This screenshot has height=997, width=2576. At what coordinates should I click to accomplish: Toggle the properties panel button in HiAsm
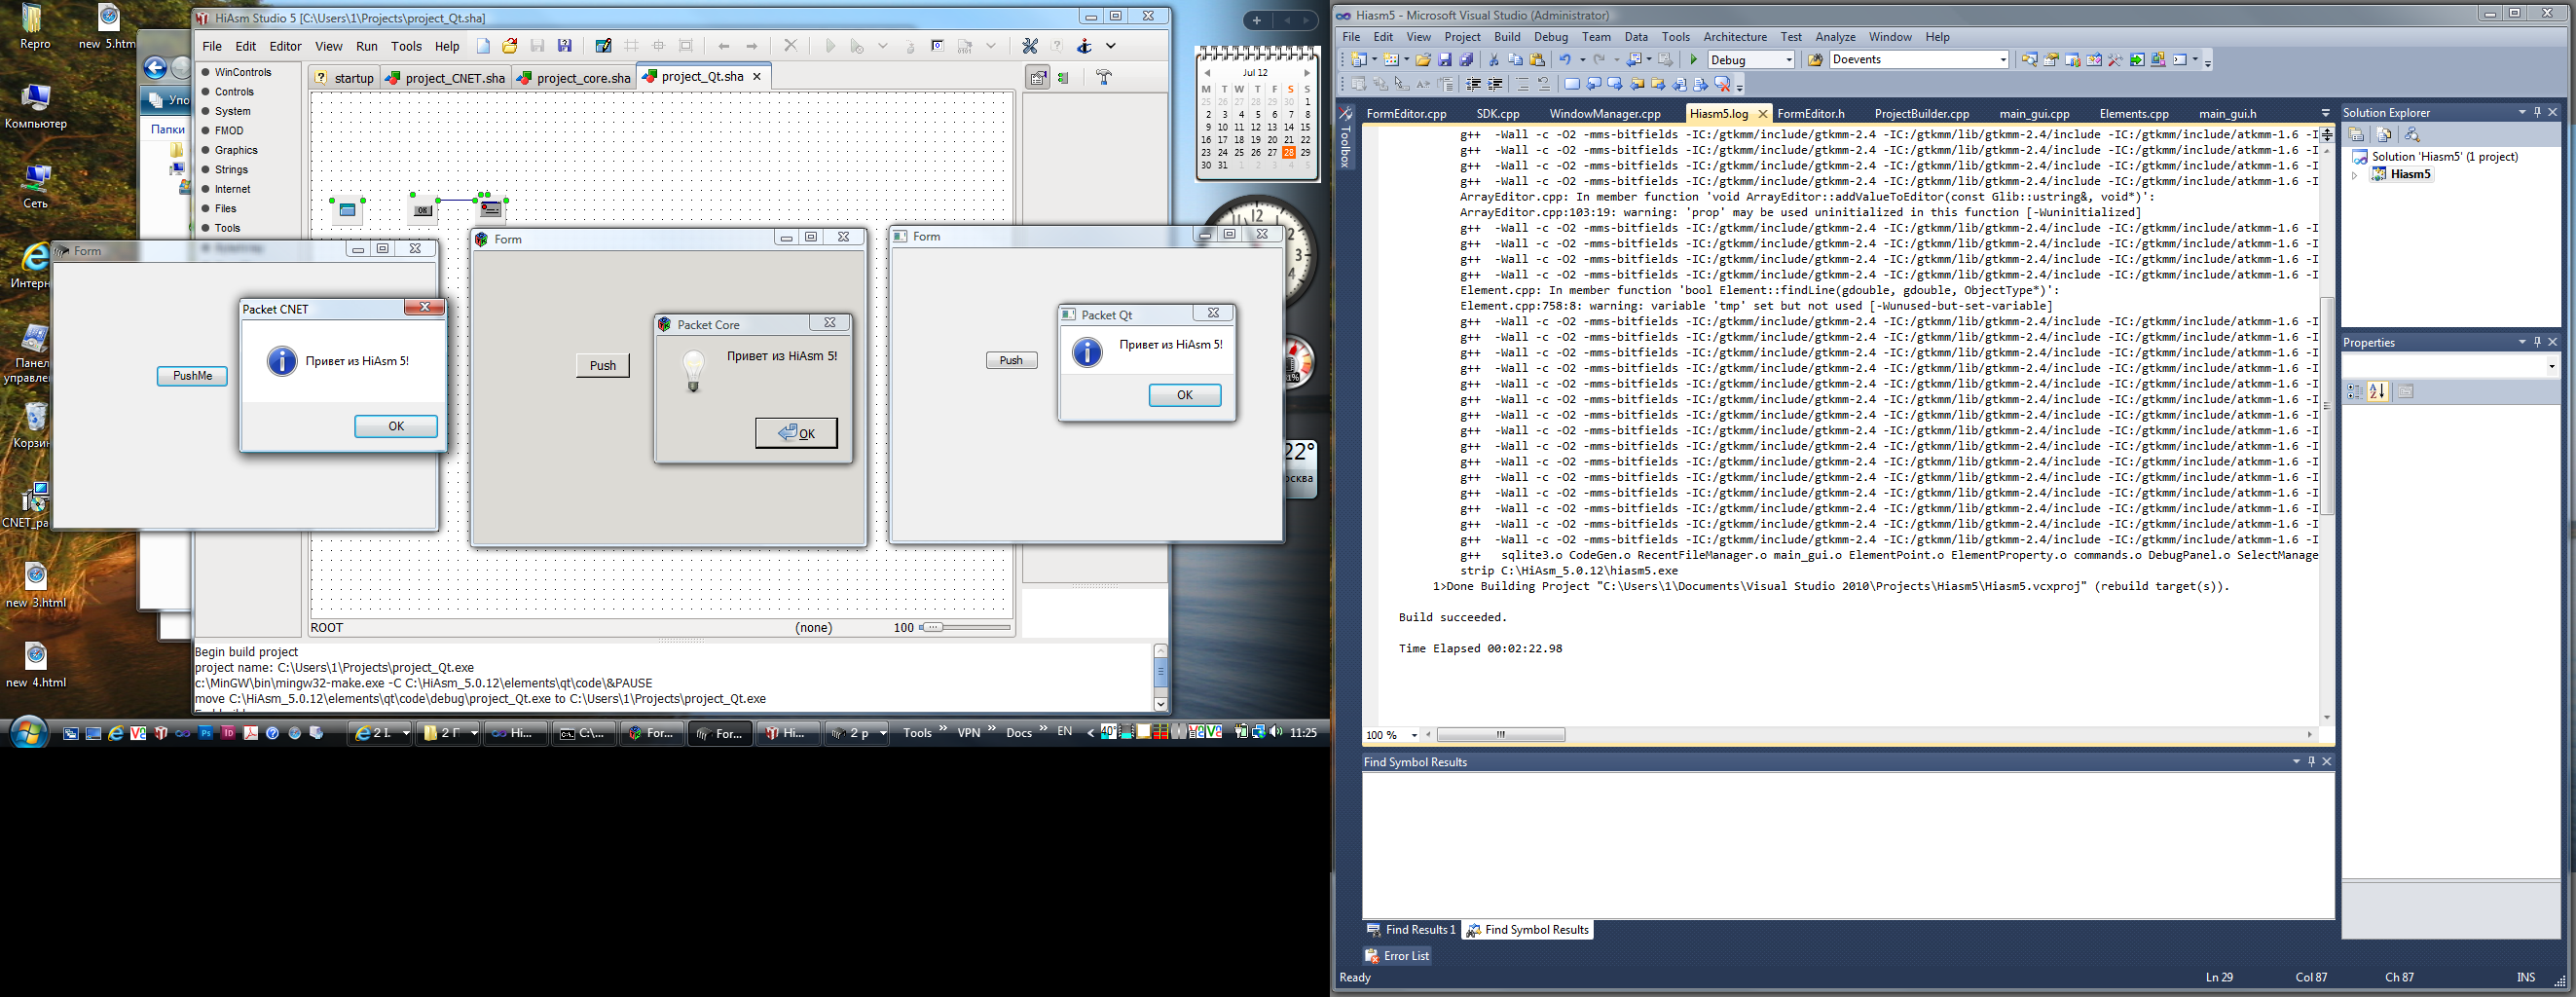coord(1038,77)
